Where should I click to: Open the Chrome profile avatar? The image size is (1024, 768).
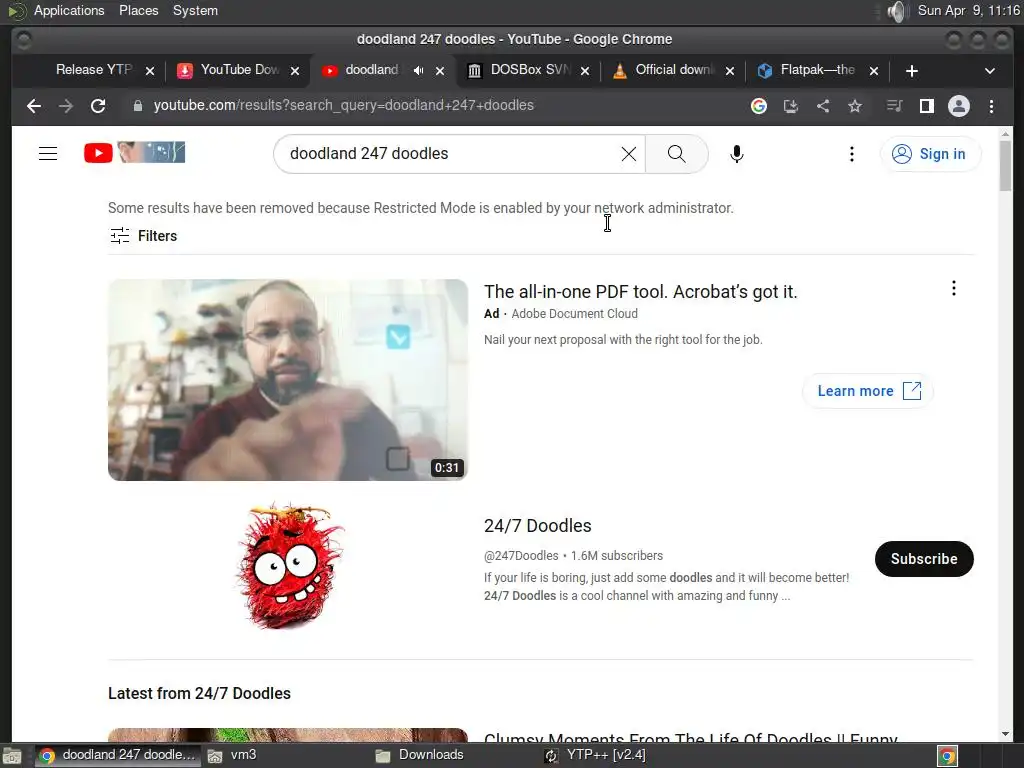click(x=959, y=106)
